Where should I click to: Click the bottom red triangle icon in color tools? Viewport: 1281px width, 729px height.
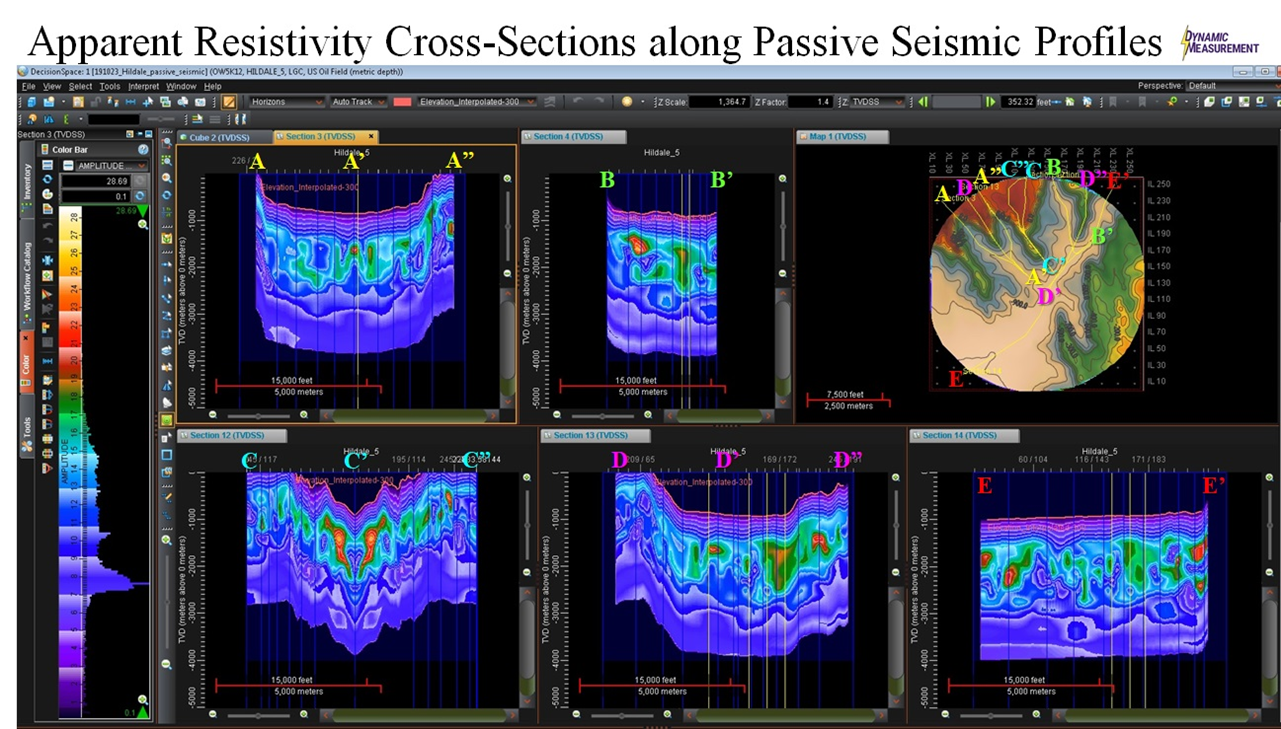tap(47, 468)
